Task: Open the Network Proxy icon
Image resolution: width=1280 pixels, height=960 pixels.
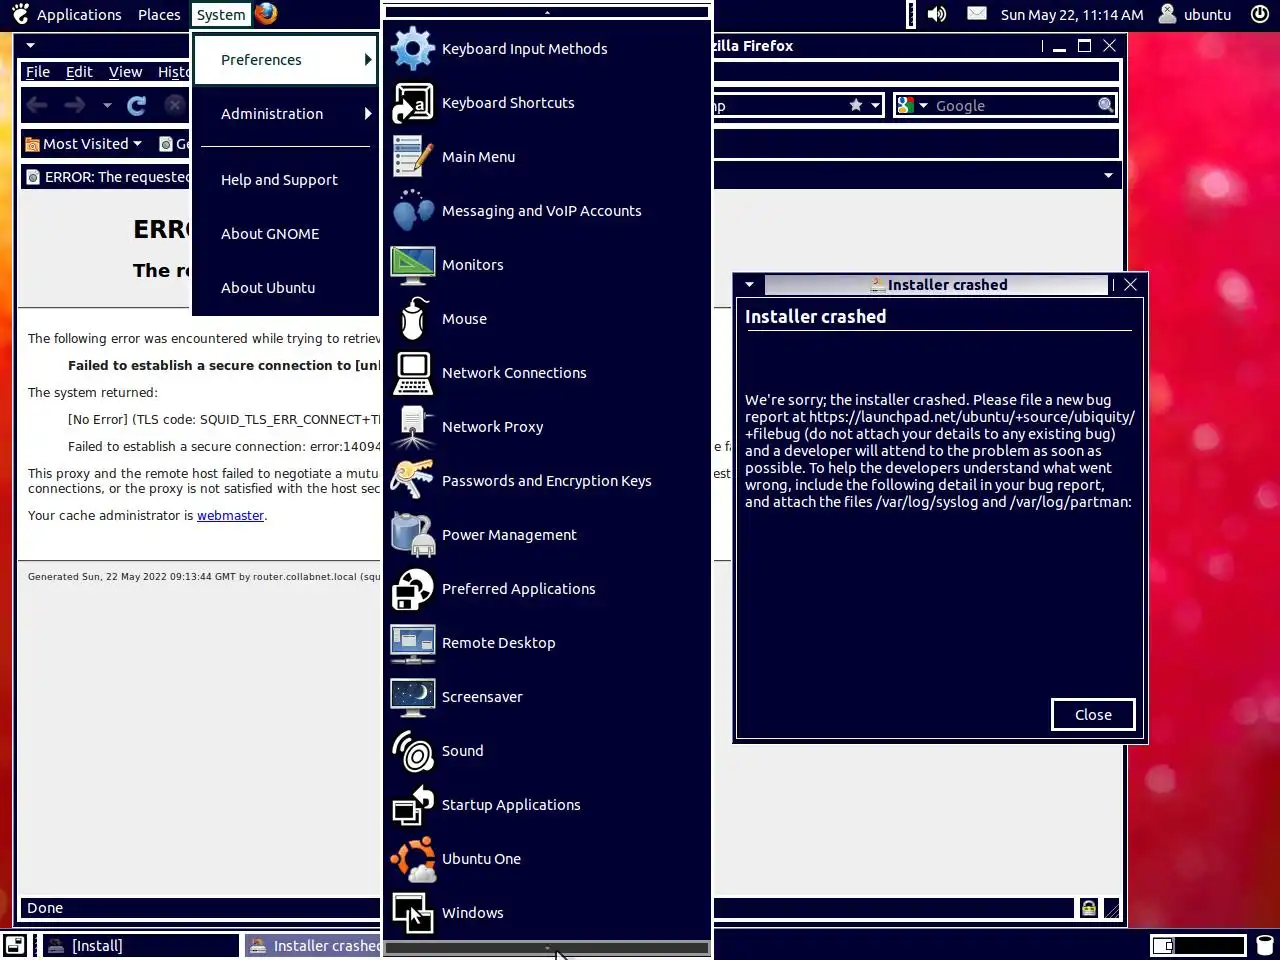Action: (x=413, y=427)
